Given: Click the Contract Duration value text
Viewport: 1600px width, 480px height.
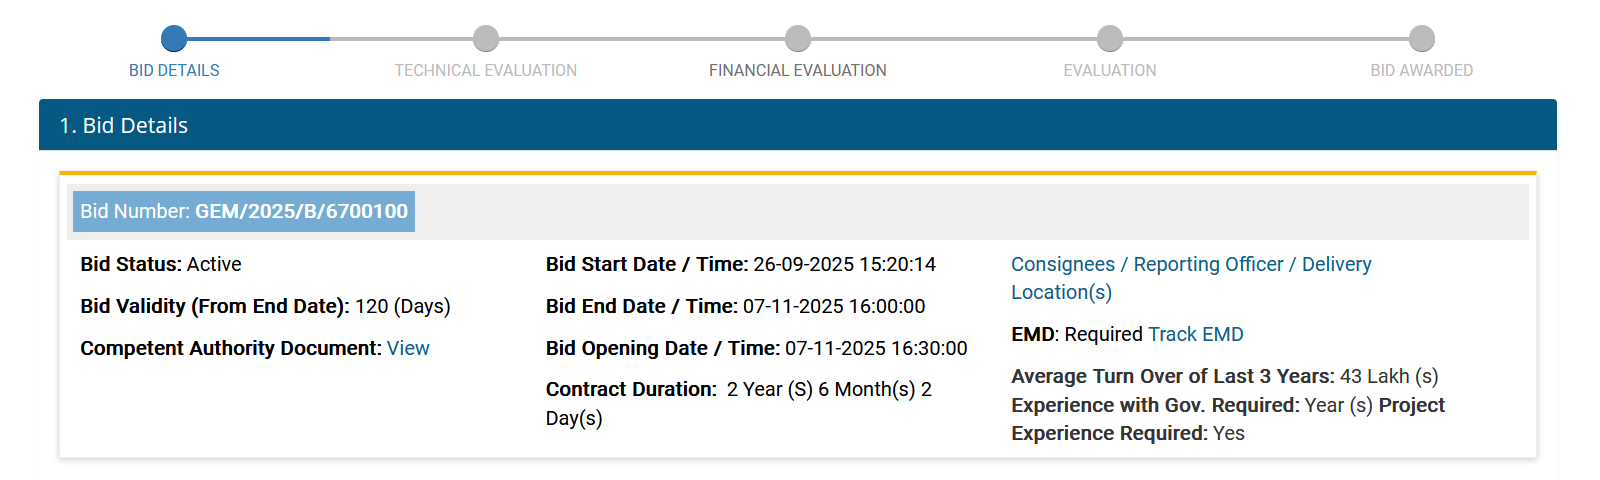Looking at the screenshot, I should [829, 389].
